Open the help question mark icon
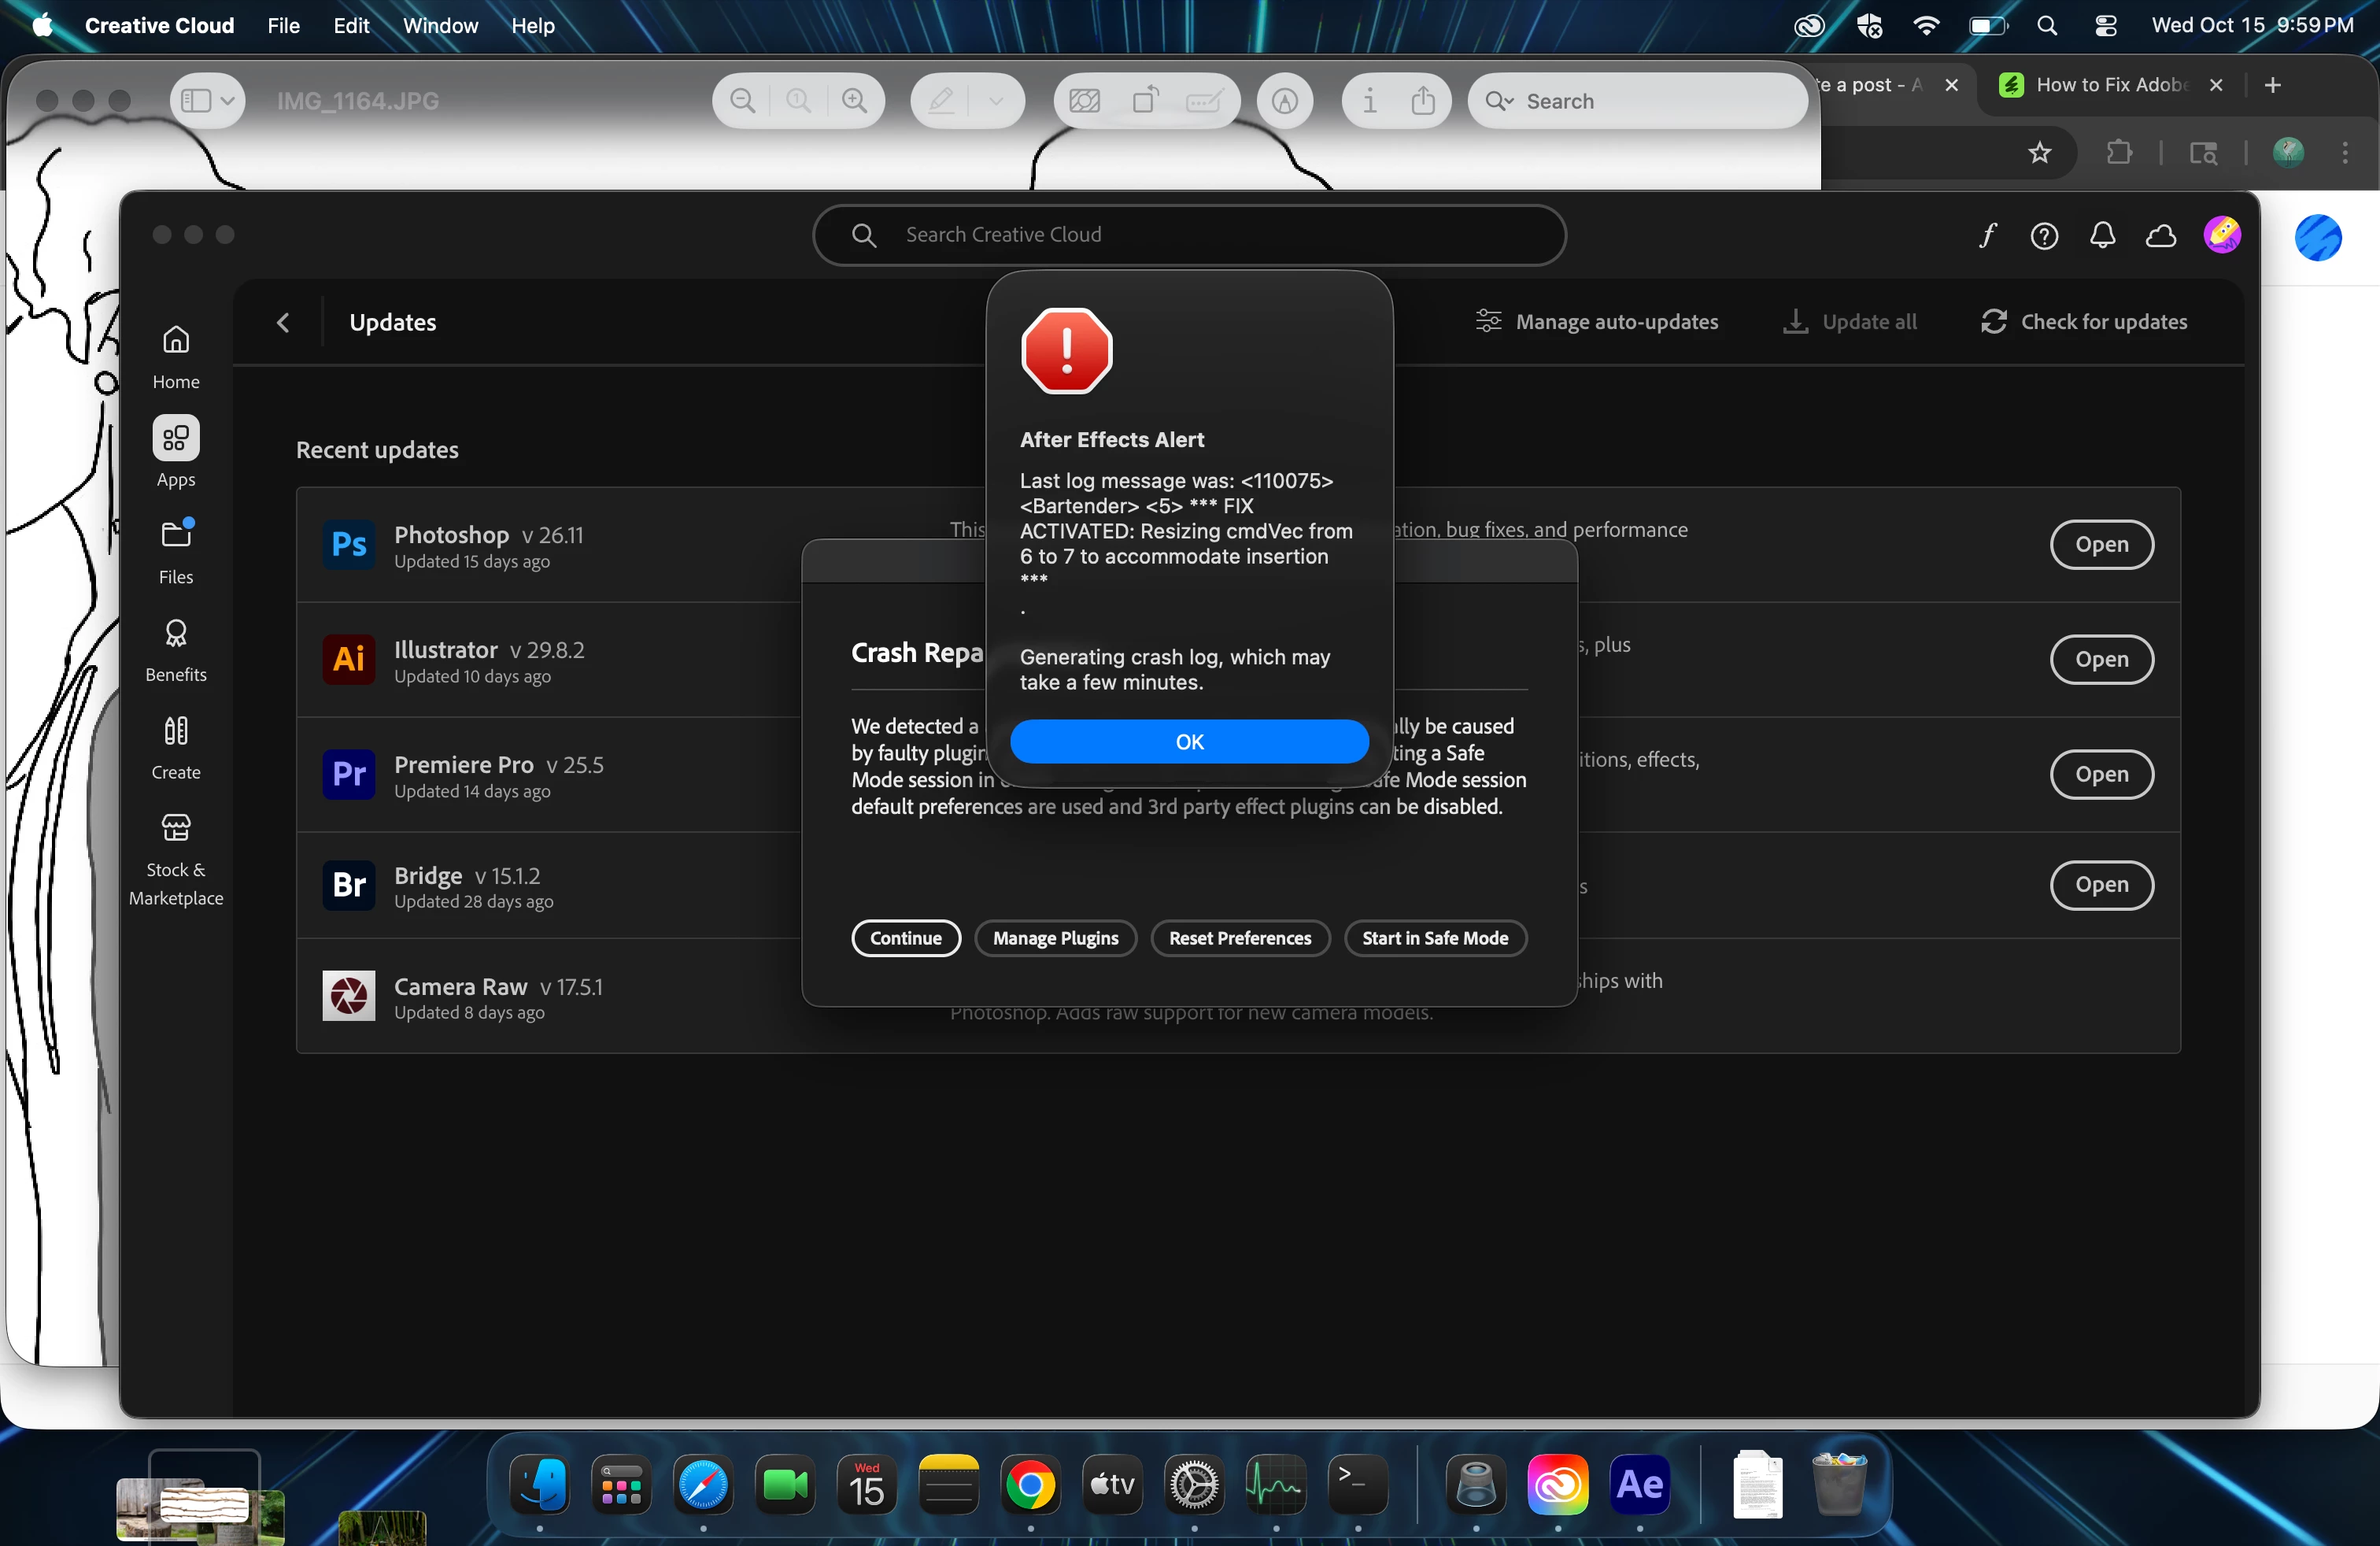This screenshot has width=2380, height=1546. click(2044, 235)
